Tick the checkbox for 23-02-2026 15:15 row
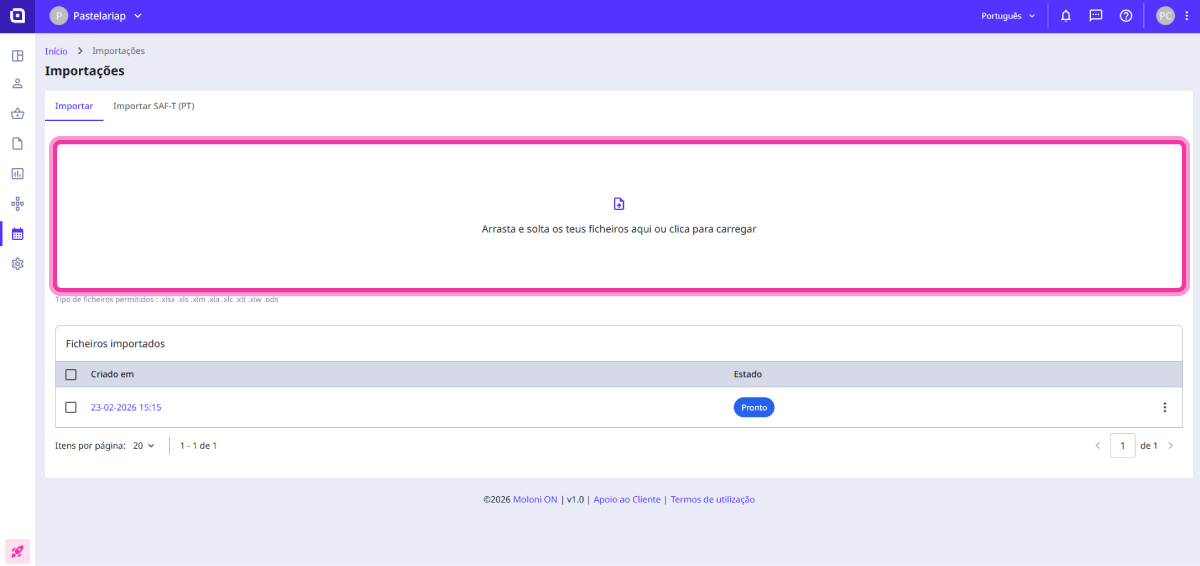Viewport: 1200px width, 566px height. pyautogui.click(x=71, y=407)
